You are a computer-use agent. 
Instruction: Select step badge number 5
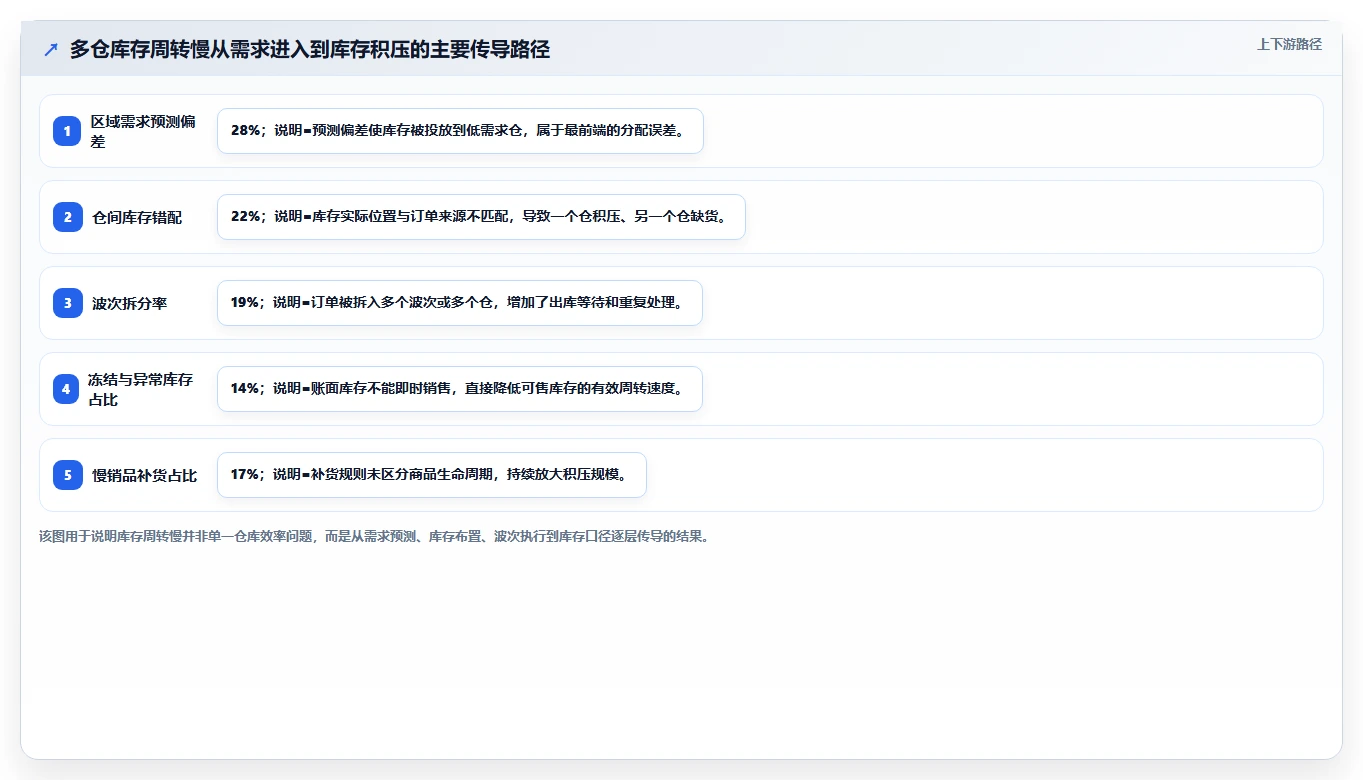click(67, 474)
